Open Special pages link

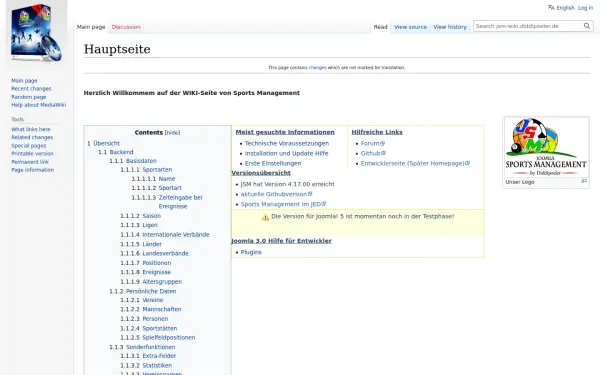click(x=29, y=146)
